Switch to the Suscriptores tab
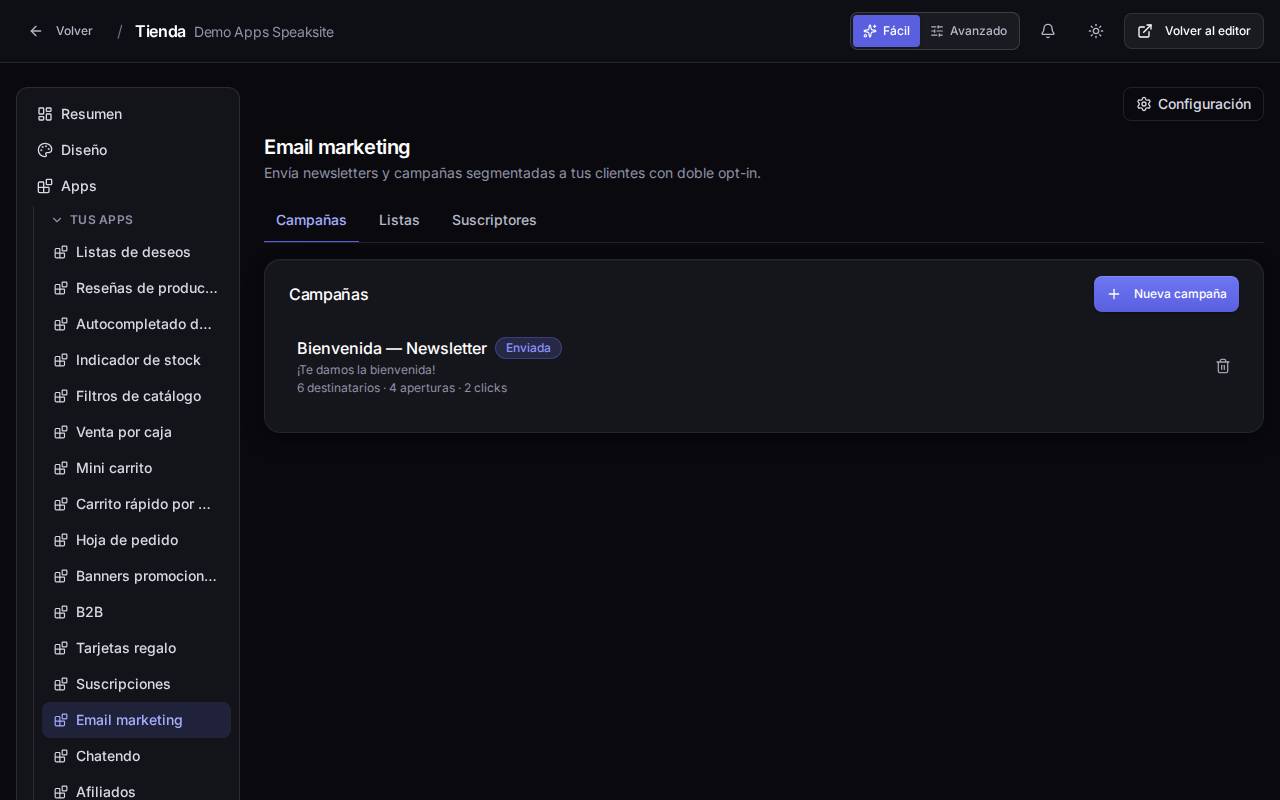The height and width of the screenshot is (800, 1280). tap(494, 220)
